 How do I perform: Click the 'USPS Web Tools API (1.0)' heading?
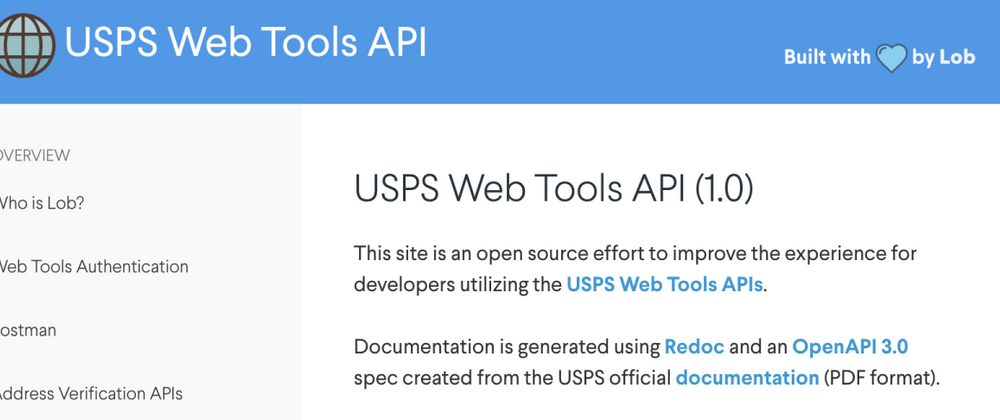point(554,189)
